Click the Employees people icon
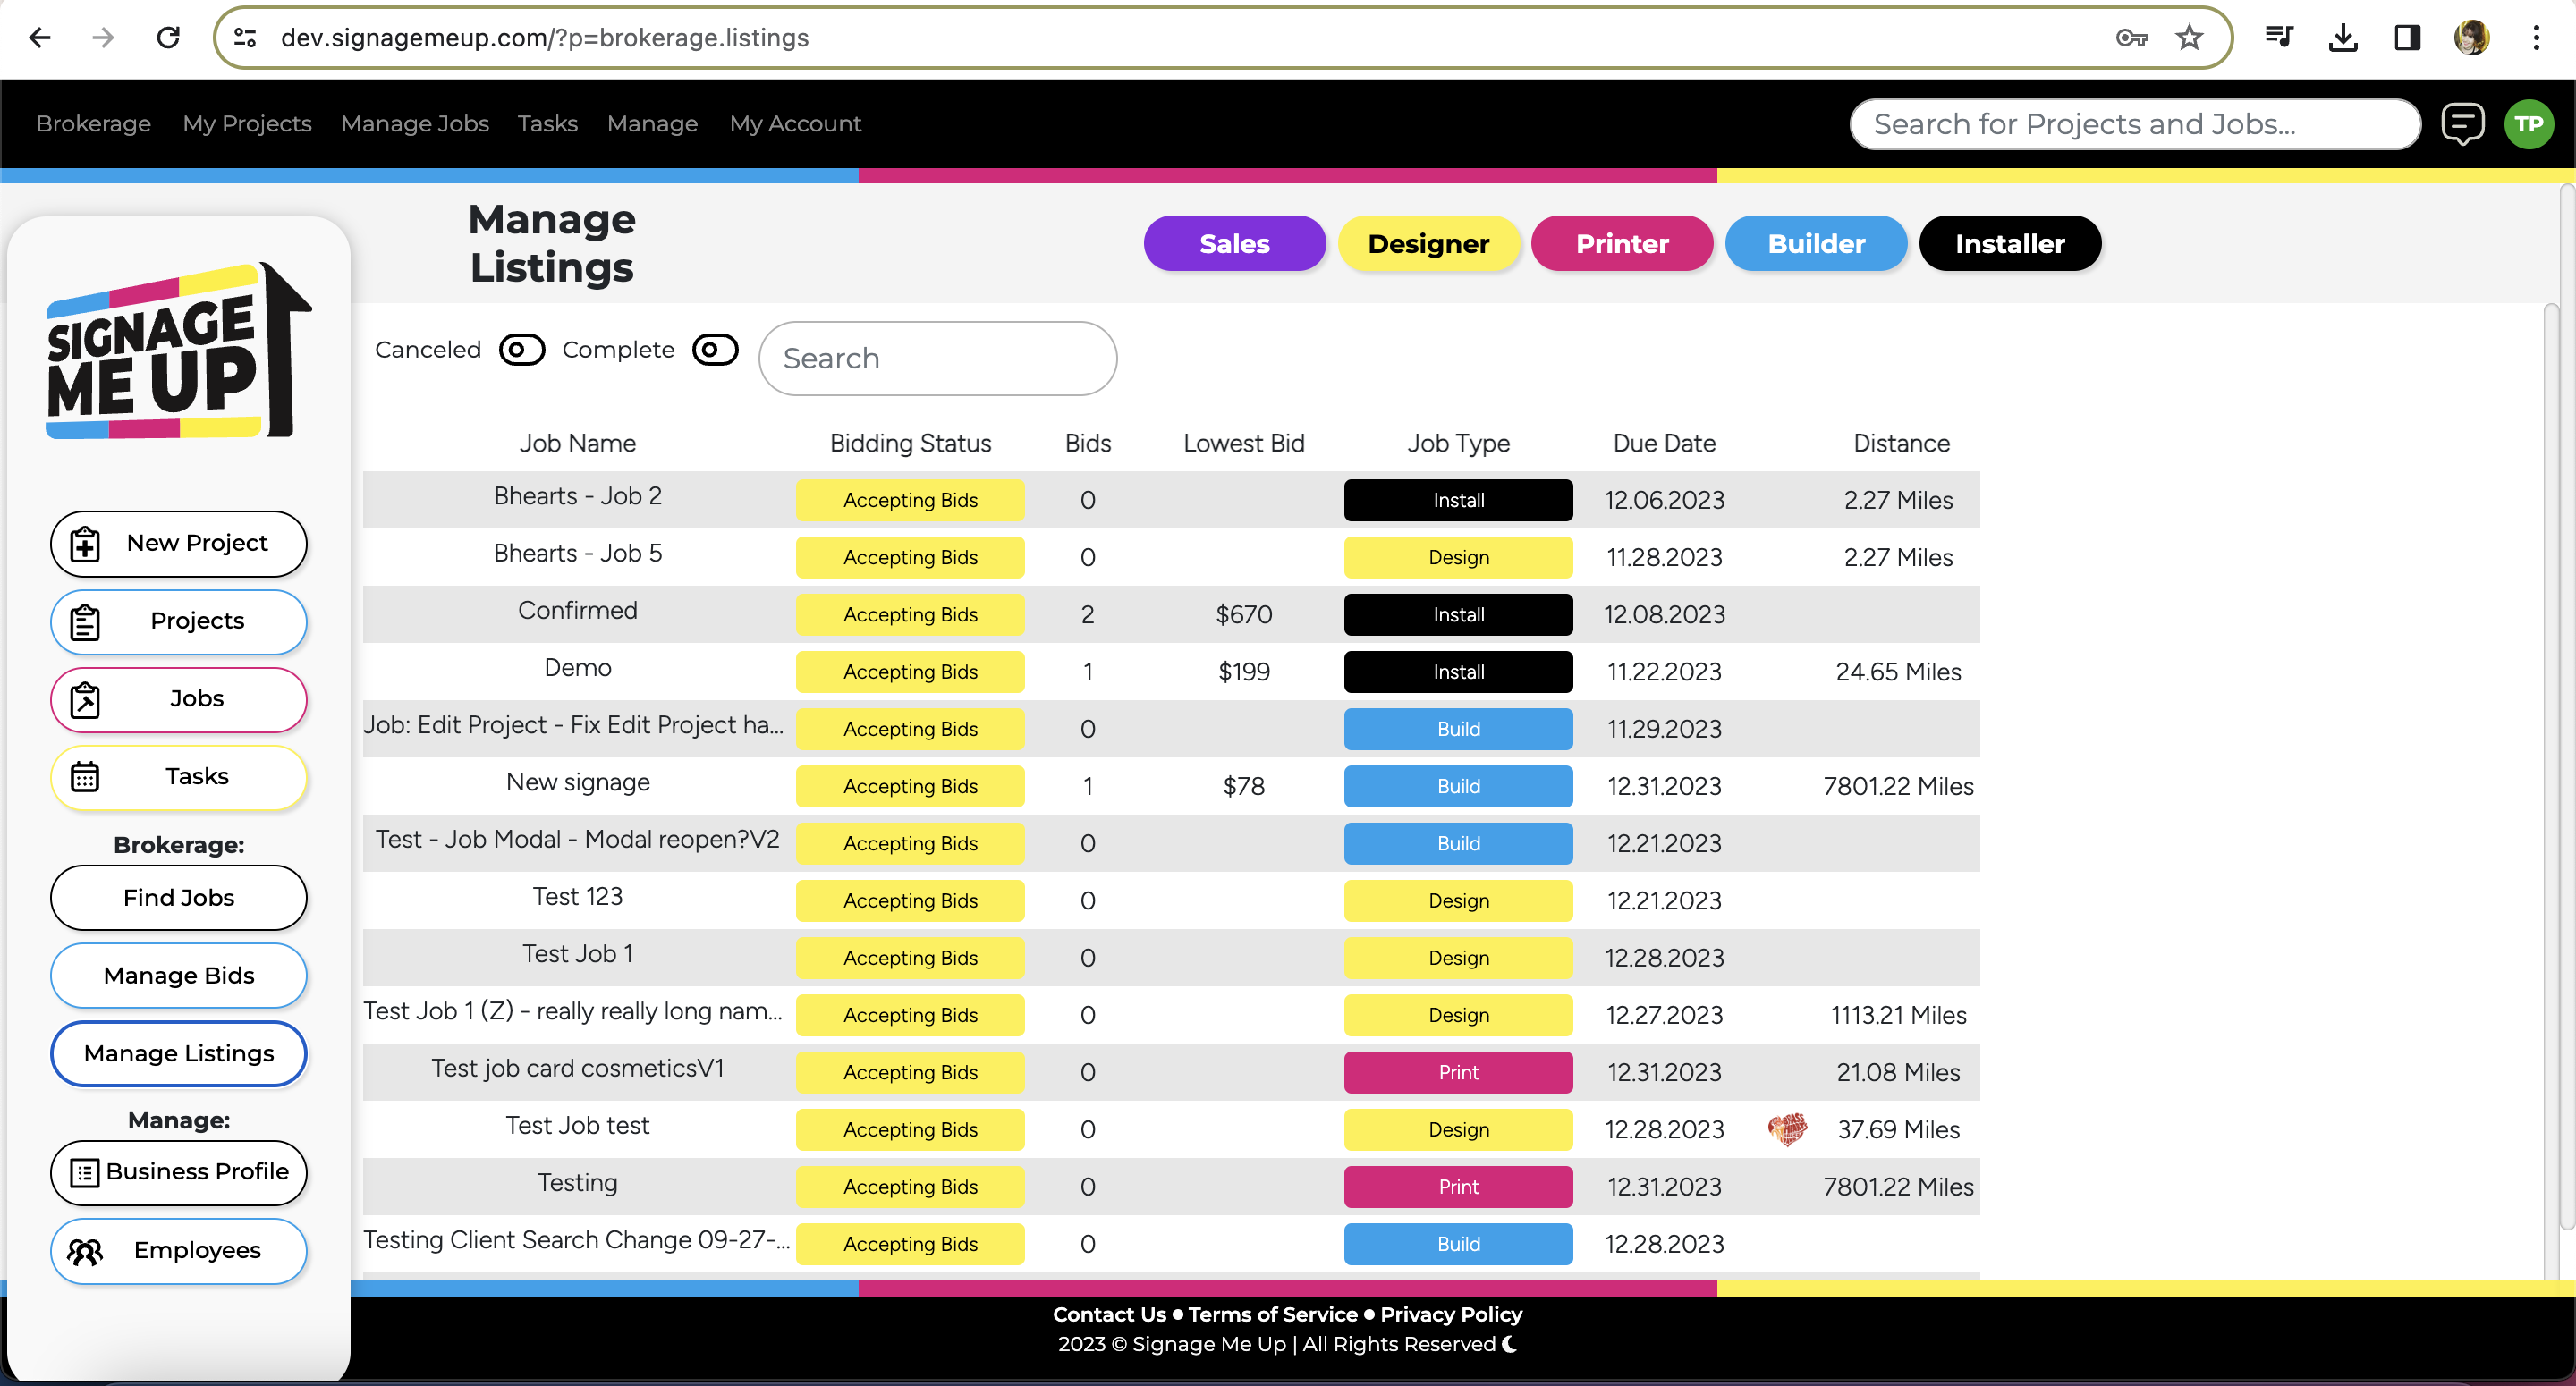2576x1386 pixels. 85,1251
